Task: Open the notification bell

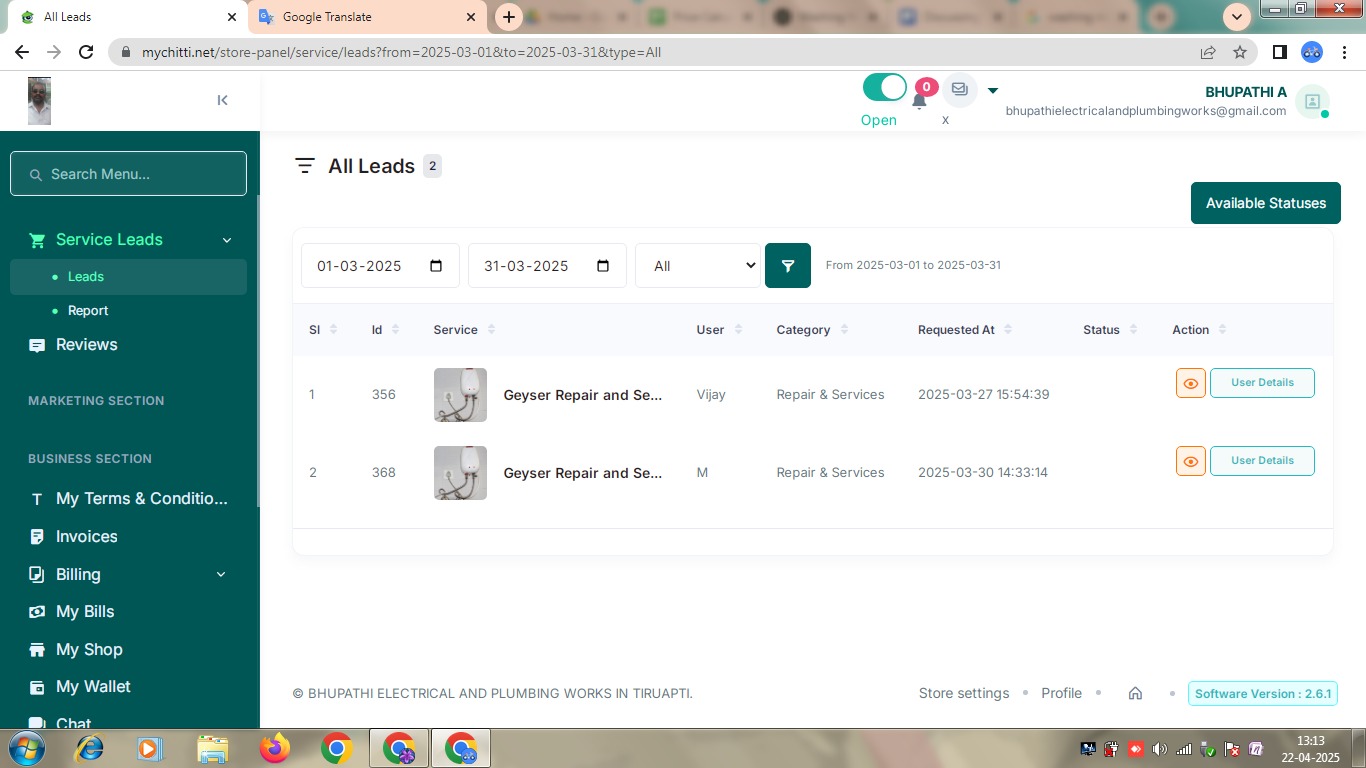Action: click(x=919, y=99)
